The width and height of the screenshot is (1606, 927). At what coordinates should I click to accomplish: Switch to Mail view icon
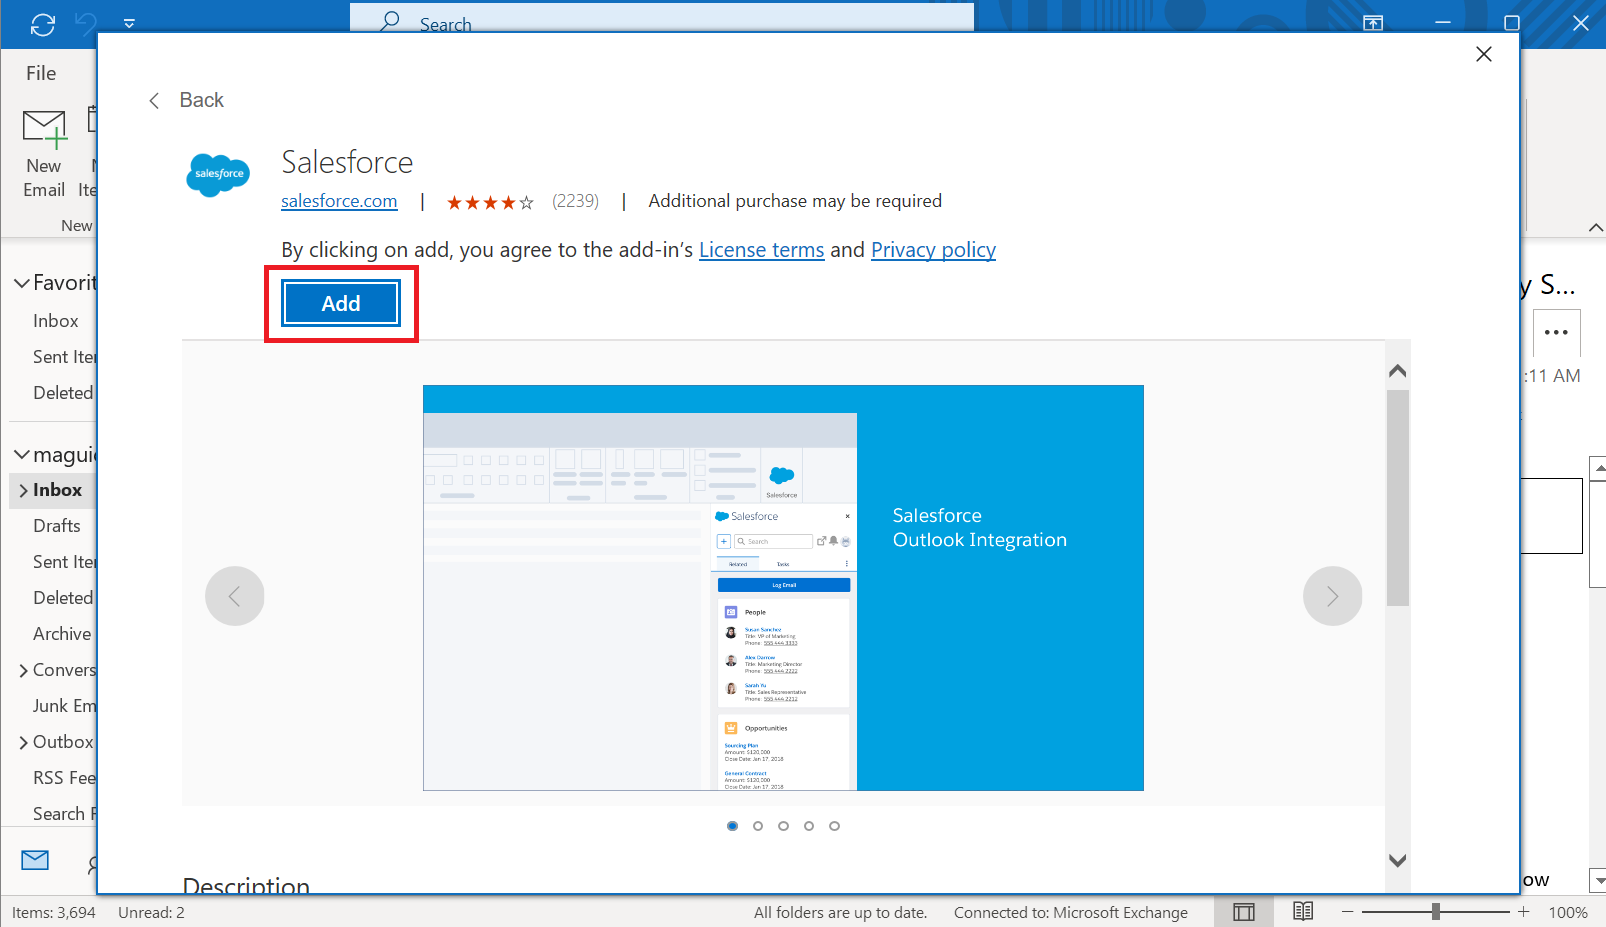[x=35, y=859]
